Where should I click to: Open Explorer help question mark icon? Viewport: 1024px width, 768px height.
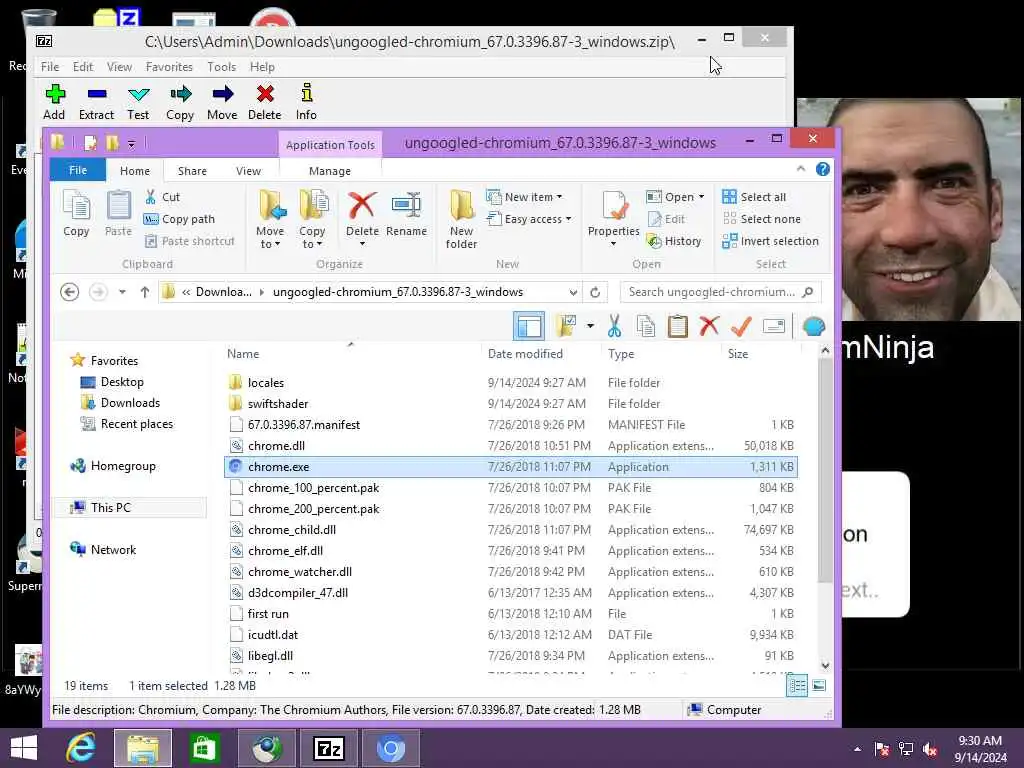(x=823, y=169)
